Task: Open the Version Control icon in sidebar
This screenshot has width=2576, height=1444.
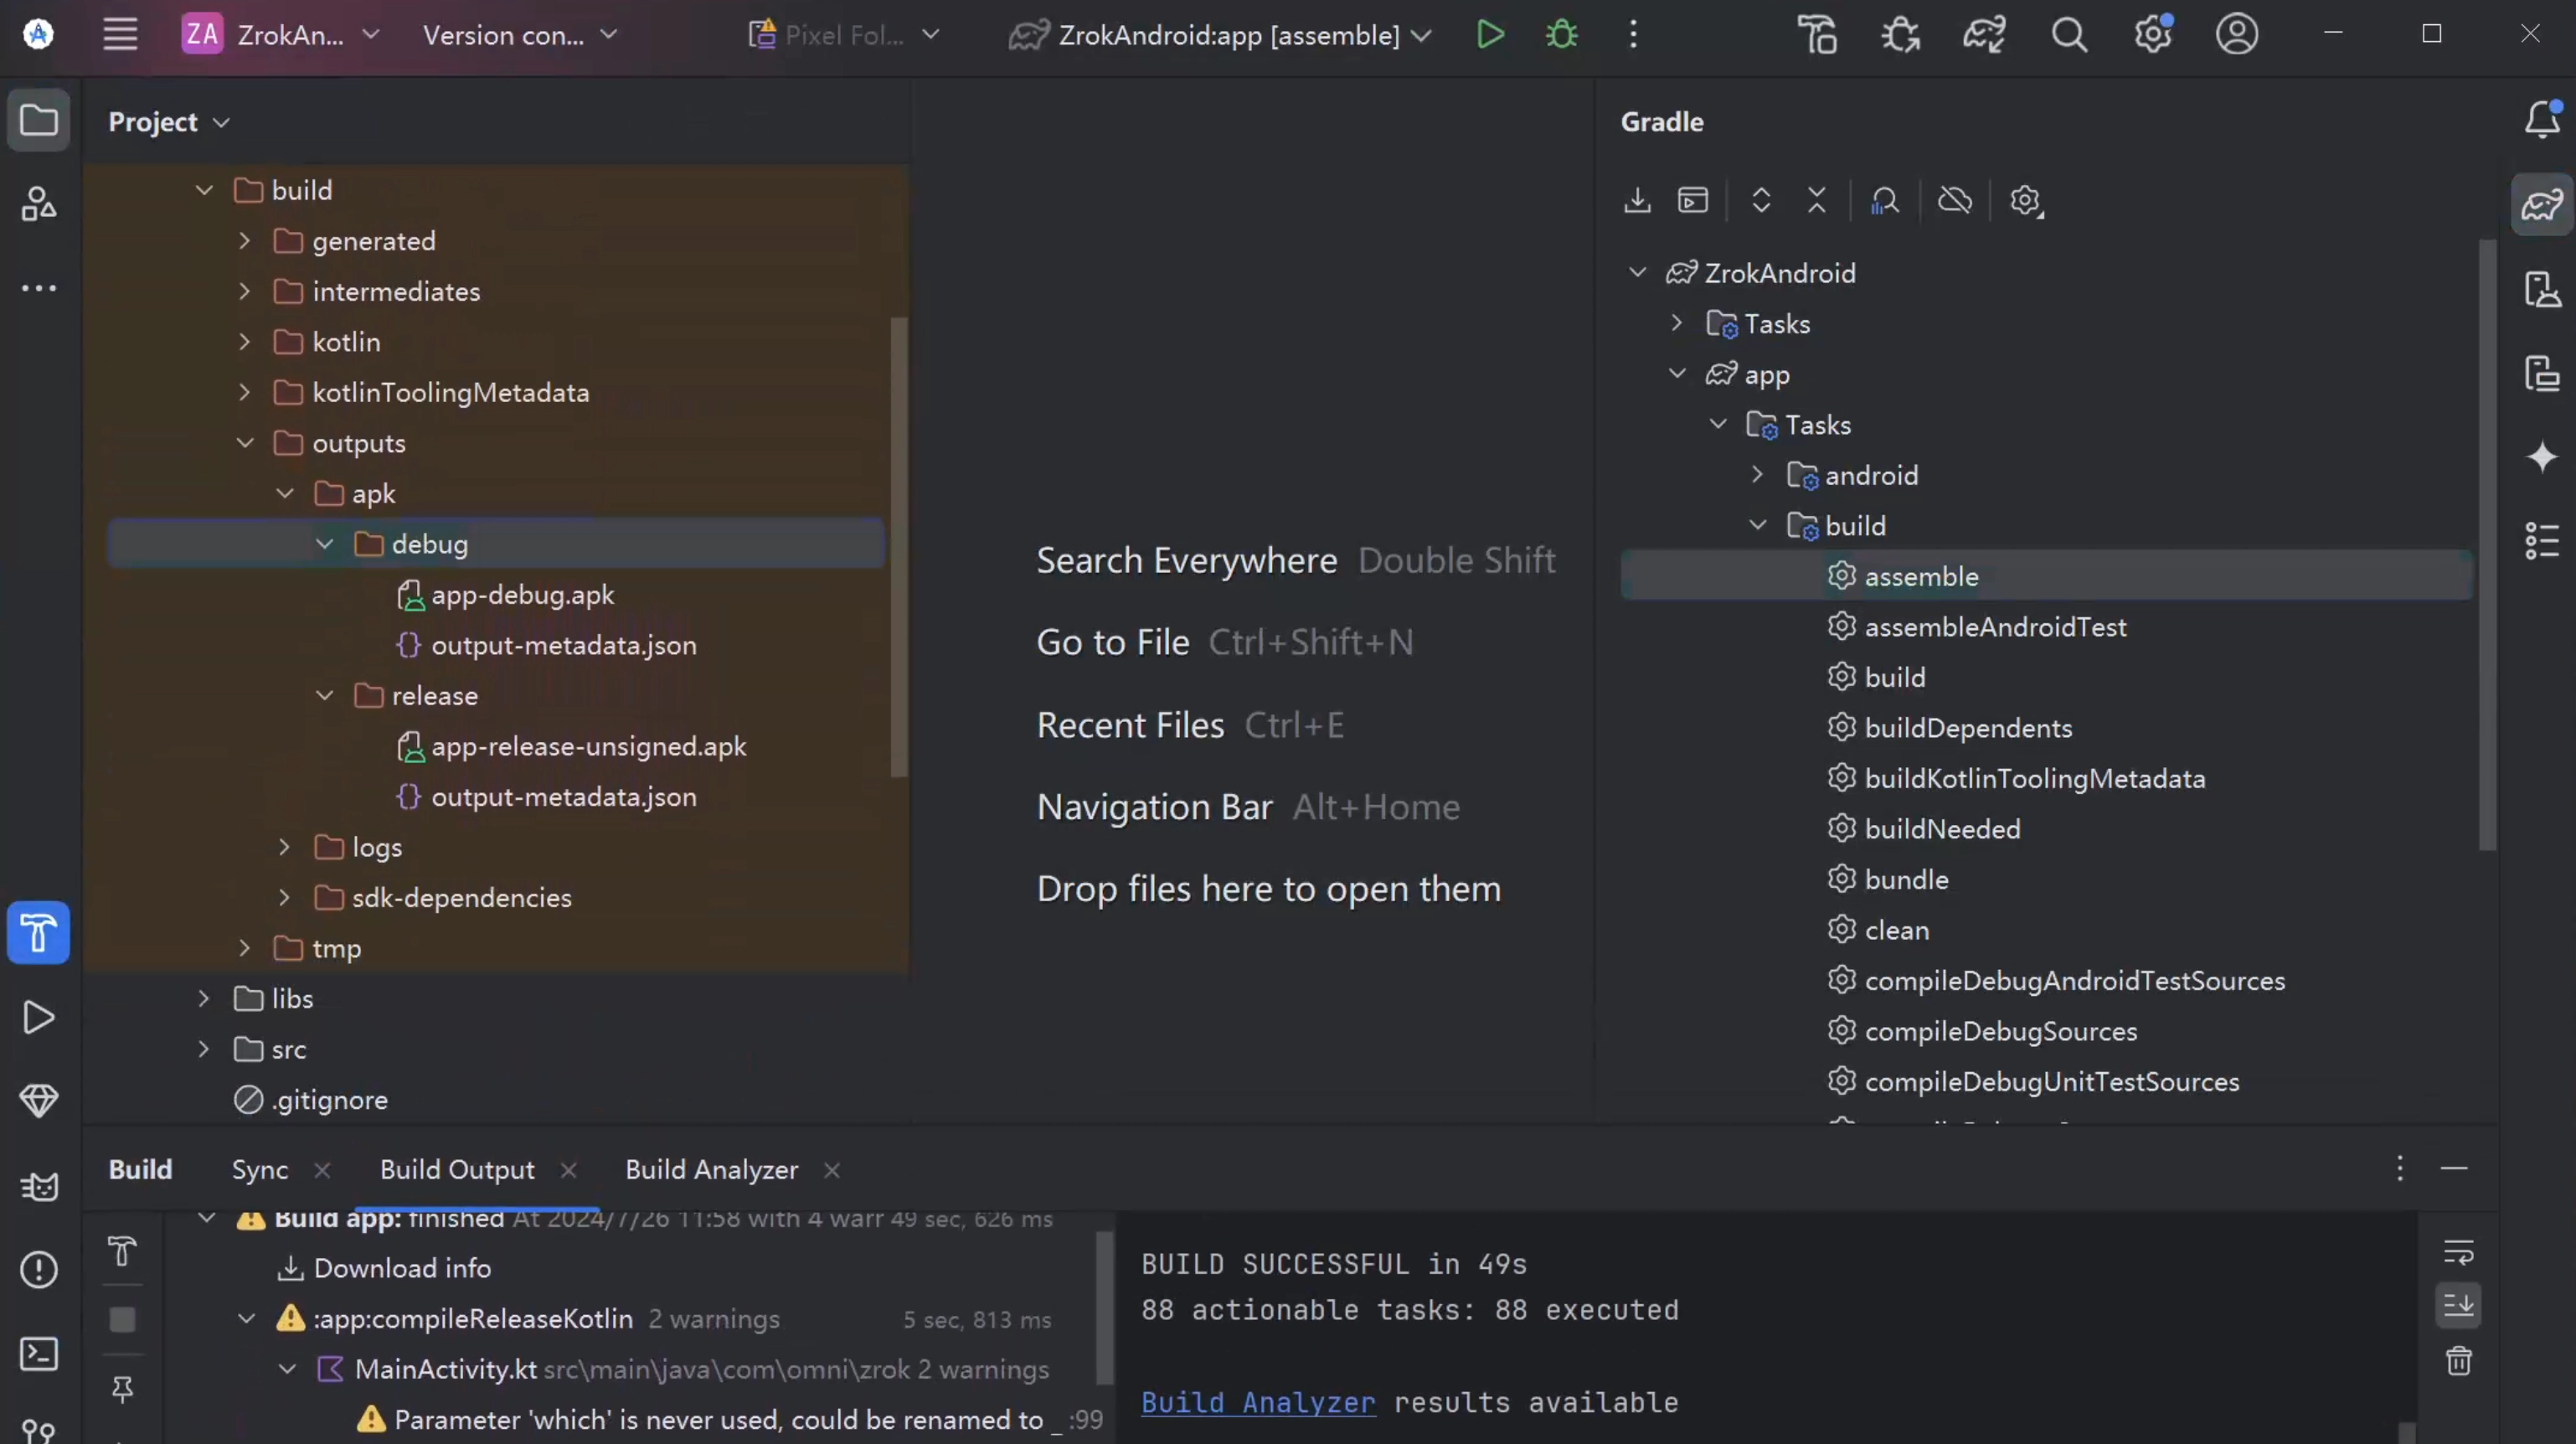Action: pos(37,1428)
